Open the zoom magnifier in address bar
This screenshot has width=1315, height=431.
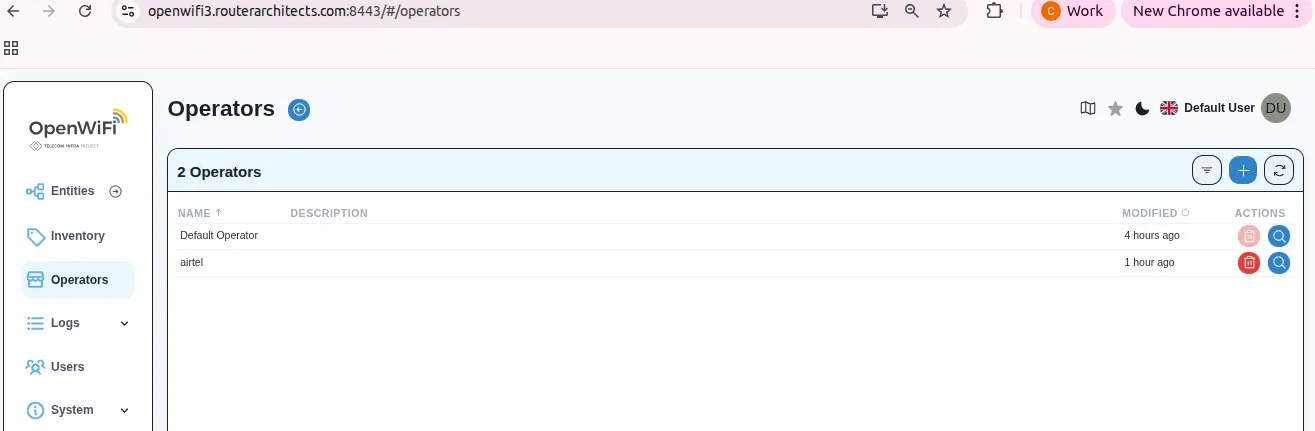[911, 11]
